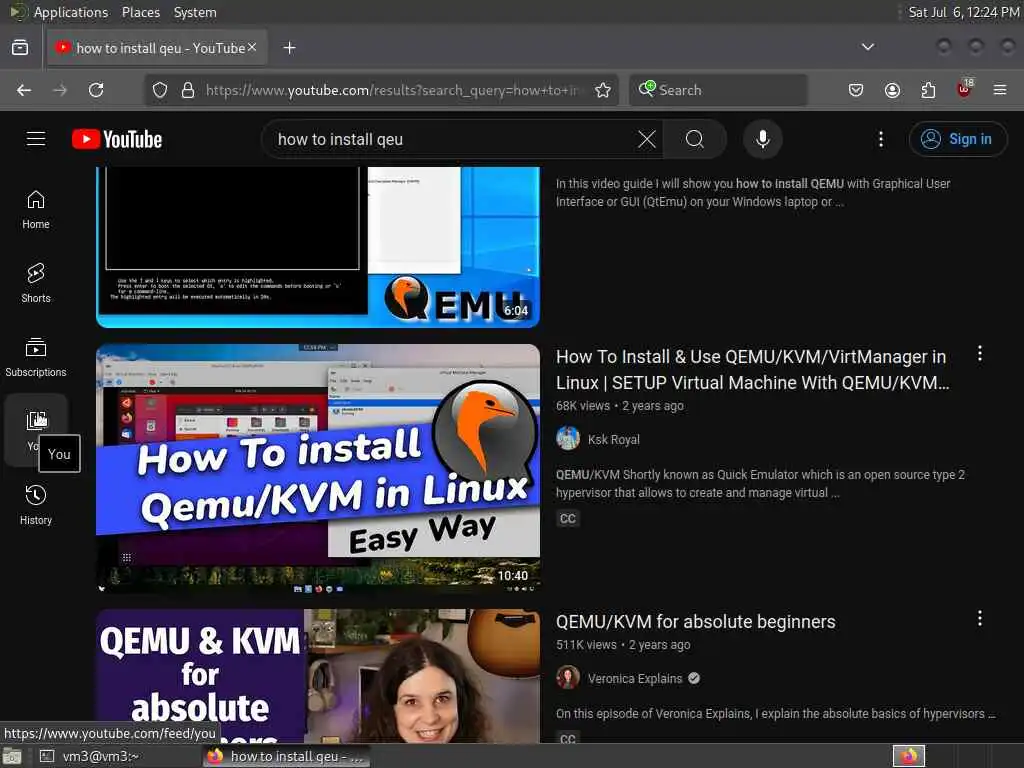Open Firefox tracking protection shield
This screenshot has height=768, width=1024.
click(160, 90)
